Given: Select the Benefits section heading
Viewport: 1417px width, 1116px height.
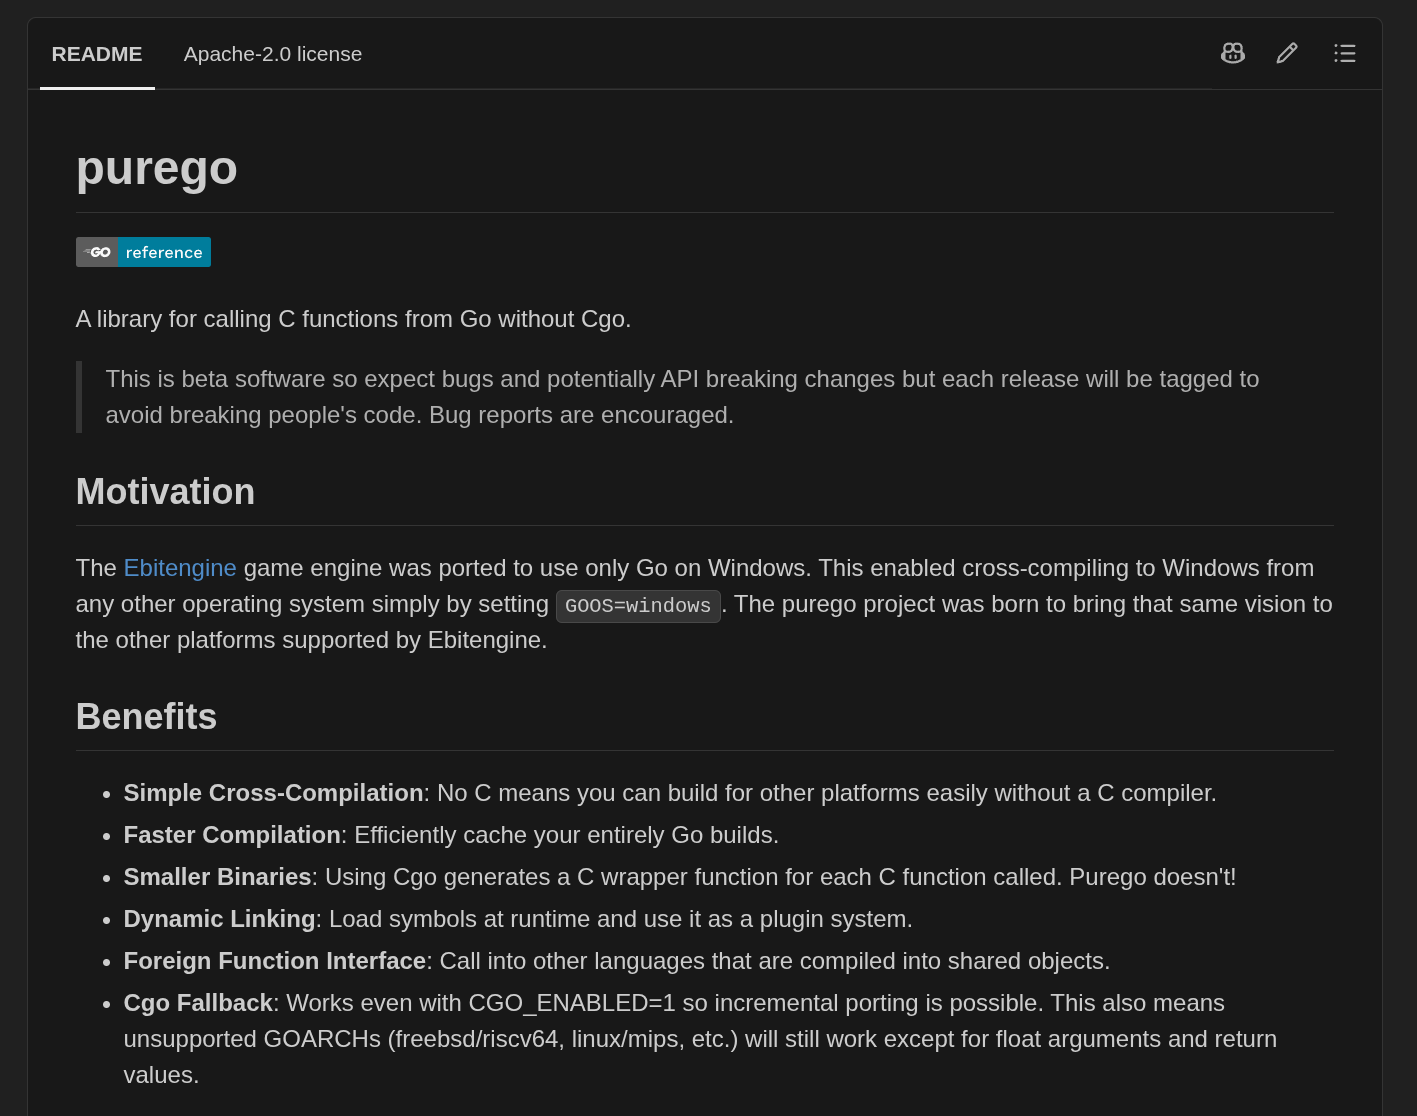Looking at the screenshot, I should pos(146,716).
